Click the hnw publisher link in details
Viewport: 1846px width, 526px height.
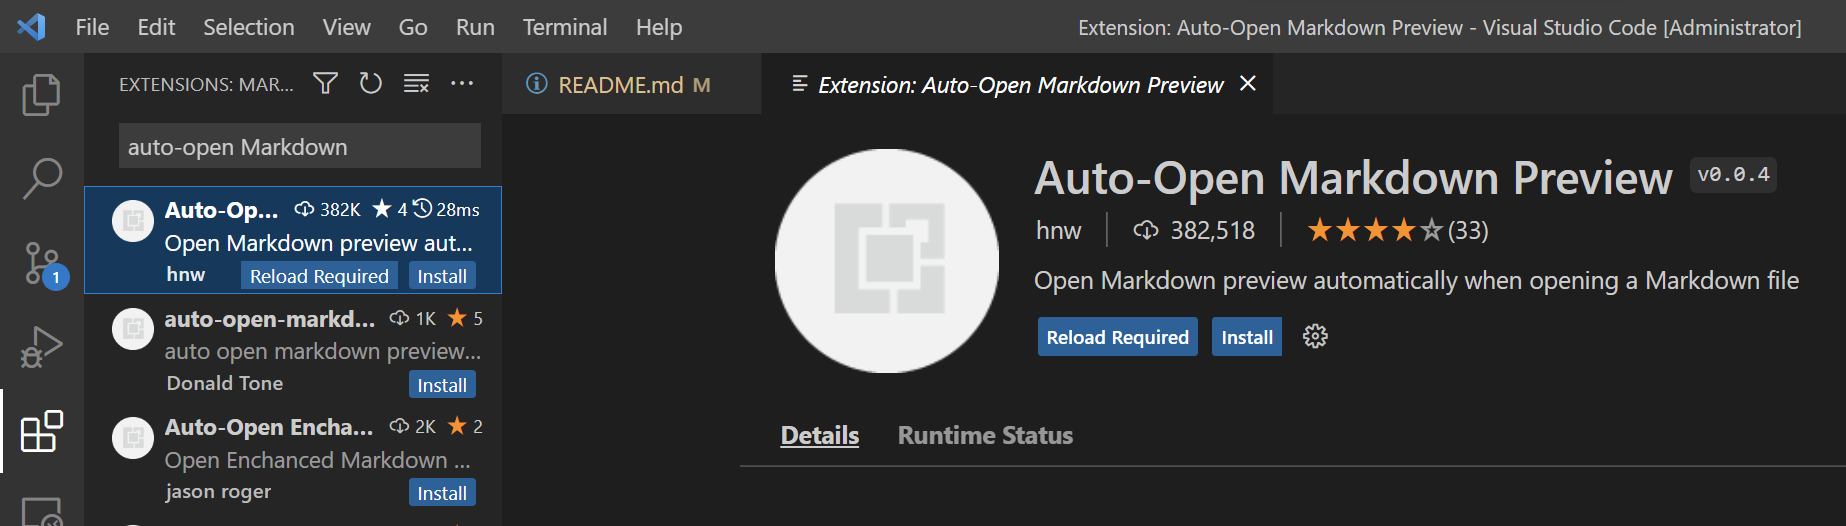(x=1059, y=230)
